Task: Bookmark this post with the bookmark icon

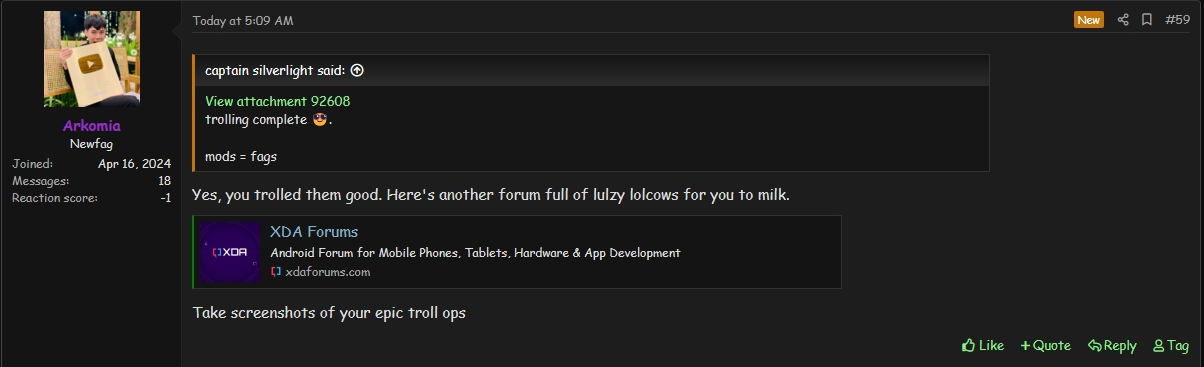Action: pyautogui.click(x=1147, y=20)
